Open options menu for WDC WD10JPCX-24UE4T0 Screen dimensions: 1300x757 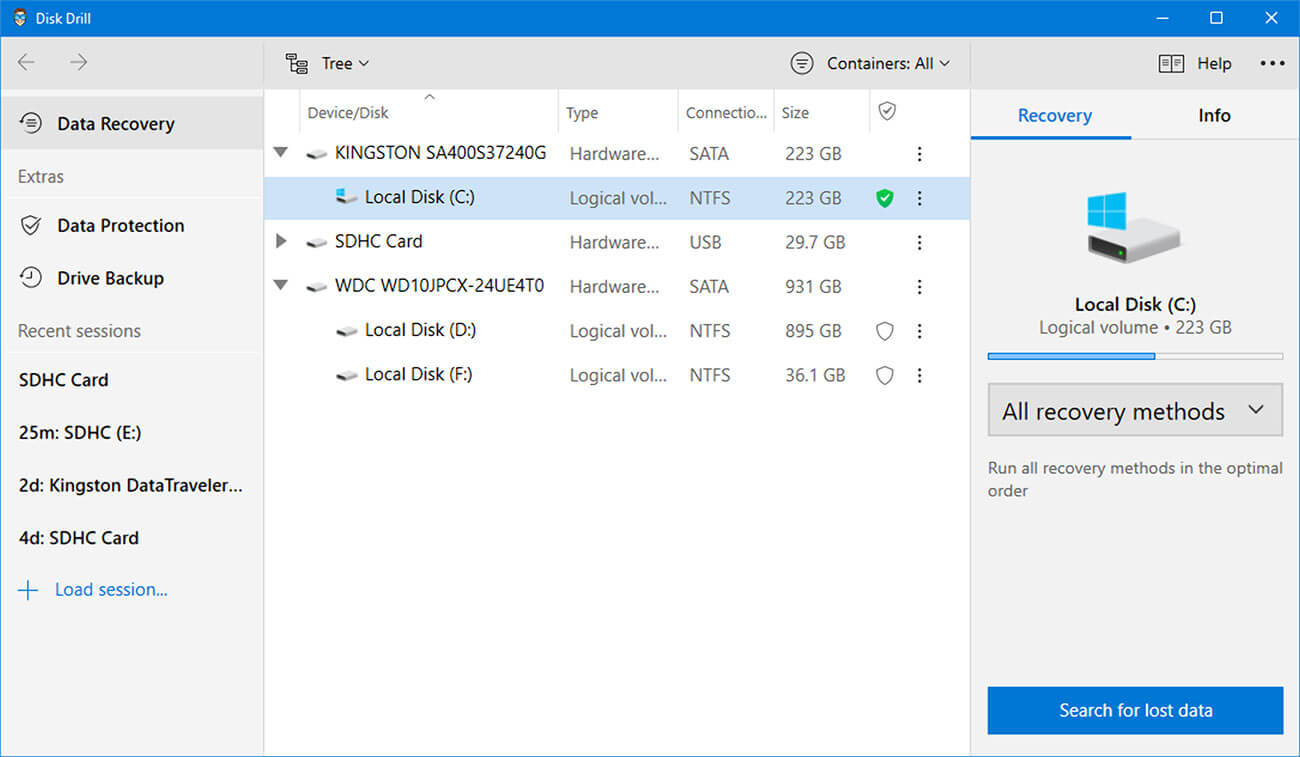coord(919,286)
